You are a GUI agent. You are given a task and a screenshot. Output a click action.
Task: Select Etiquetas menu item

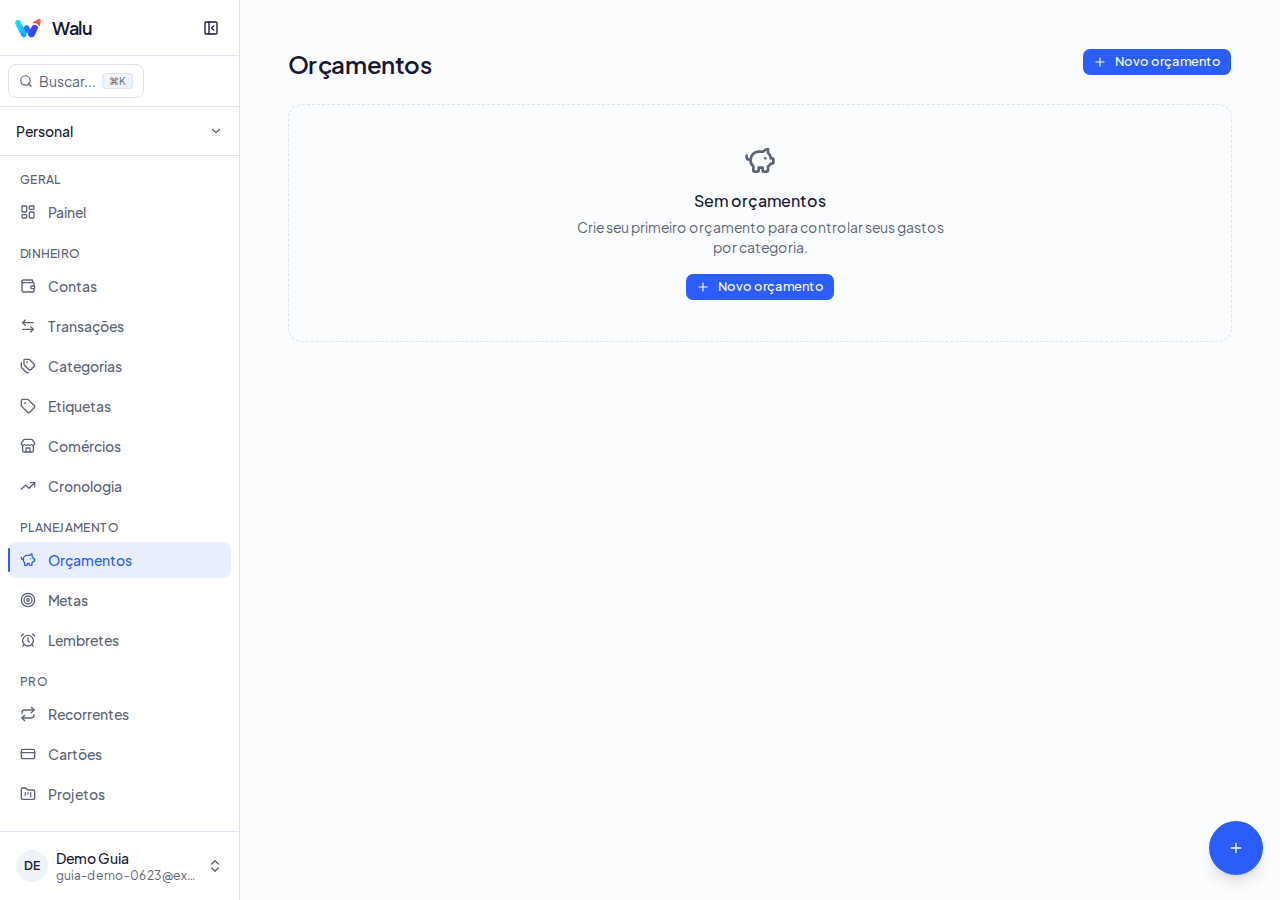[x=119, y=406]
